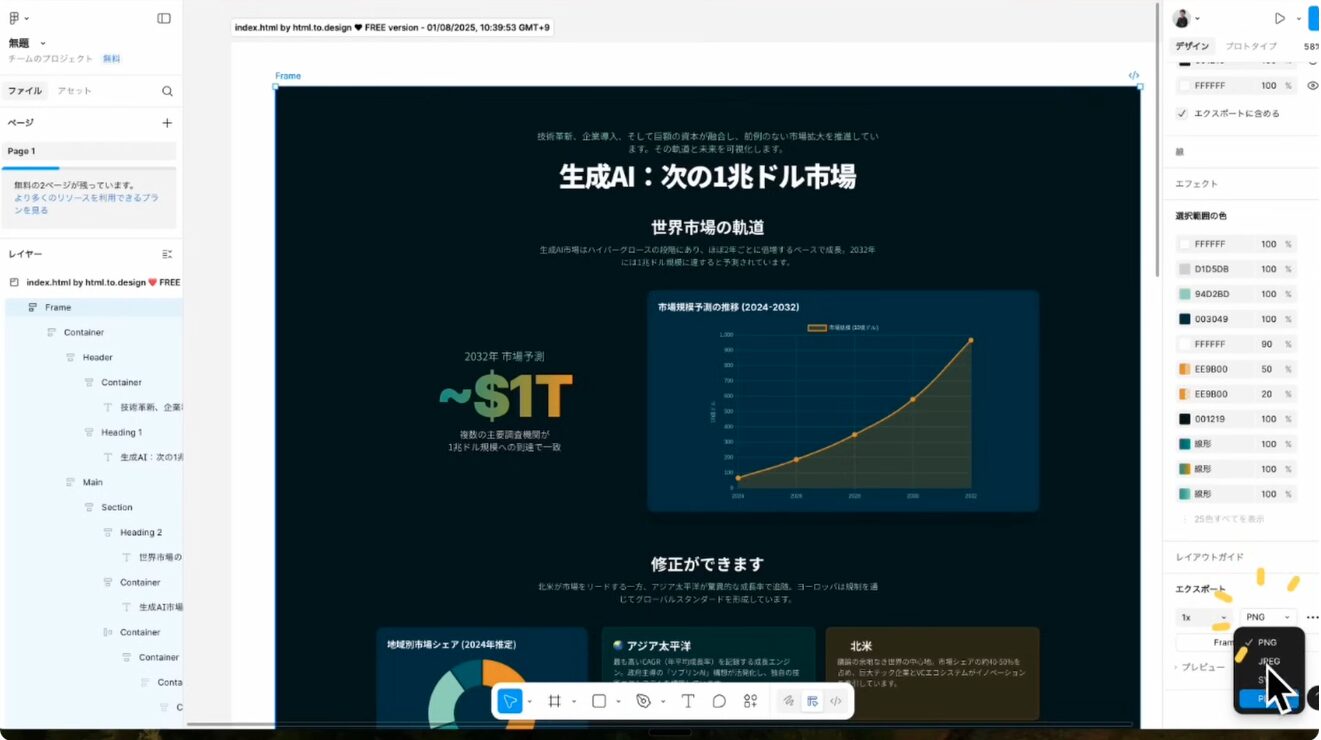This screenshot has height=740, width=1321.
Task: Toggle visibility eye for FFFFFF fill
Action: click(1312, 86)
